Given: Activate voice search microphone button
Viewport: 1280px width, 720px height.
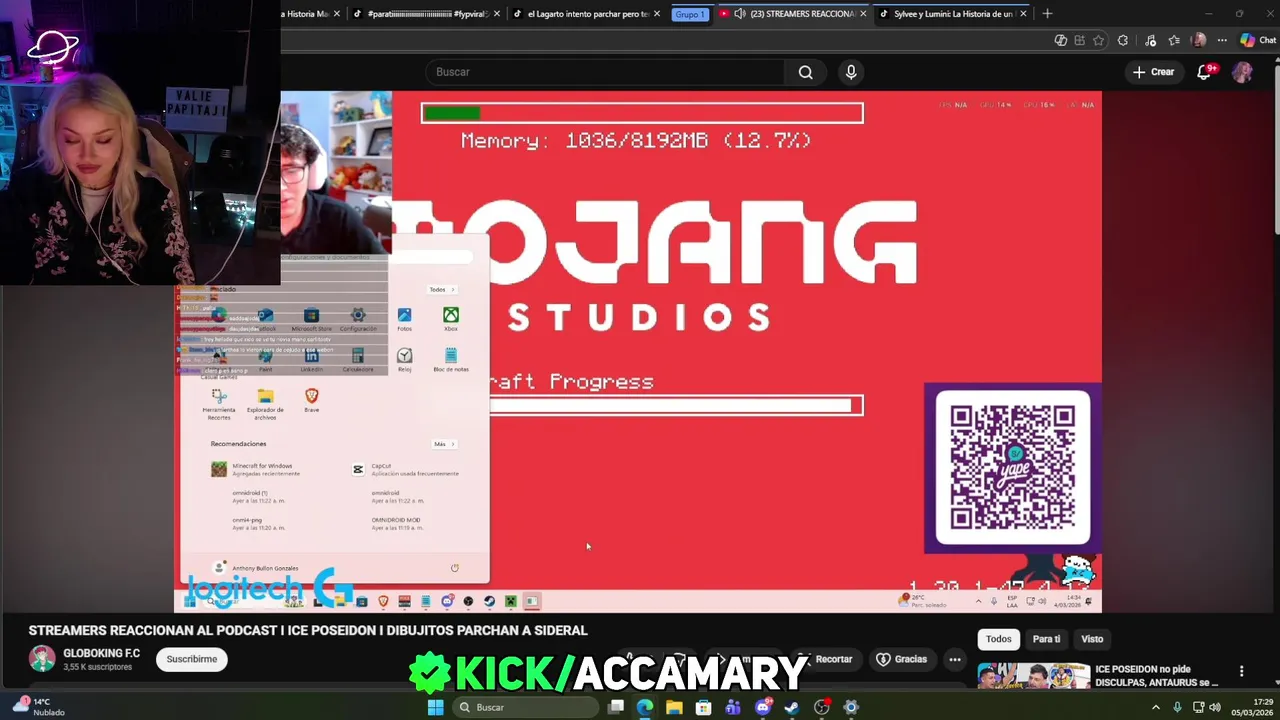Looking at the screenshot, I should (x=851, y=72).
